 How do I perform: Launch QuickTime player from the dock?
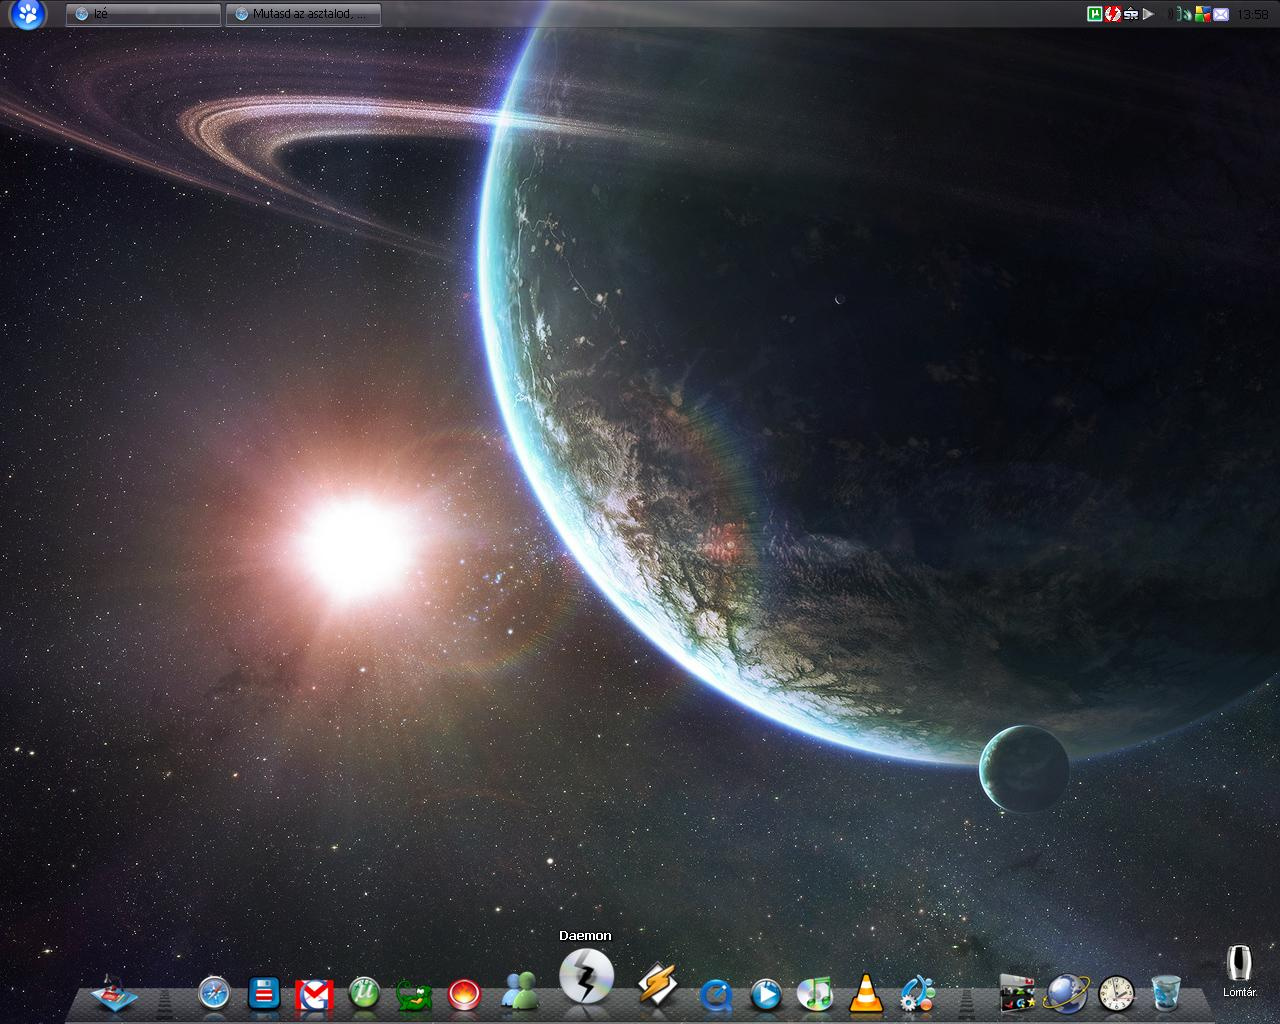716,993
